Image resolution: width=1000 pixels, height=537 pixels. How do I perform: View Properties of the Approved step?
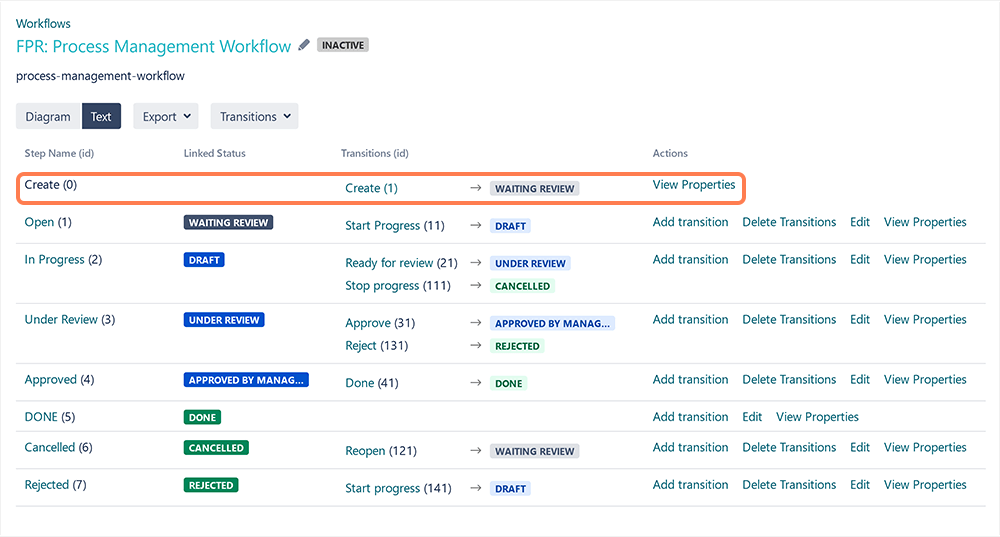point(925,380)
